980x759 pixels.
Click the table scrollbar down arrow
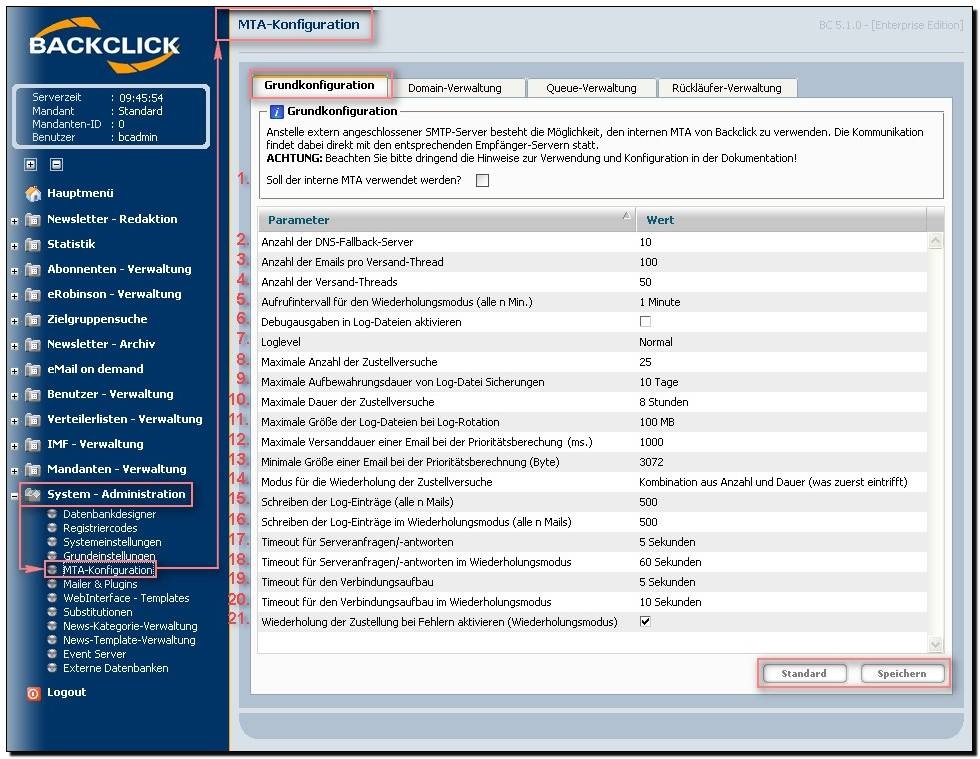pos(935,644)
